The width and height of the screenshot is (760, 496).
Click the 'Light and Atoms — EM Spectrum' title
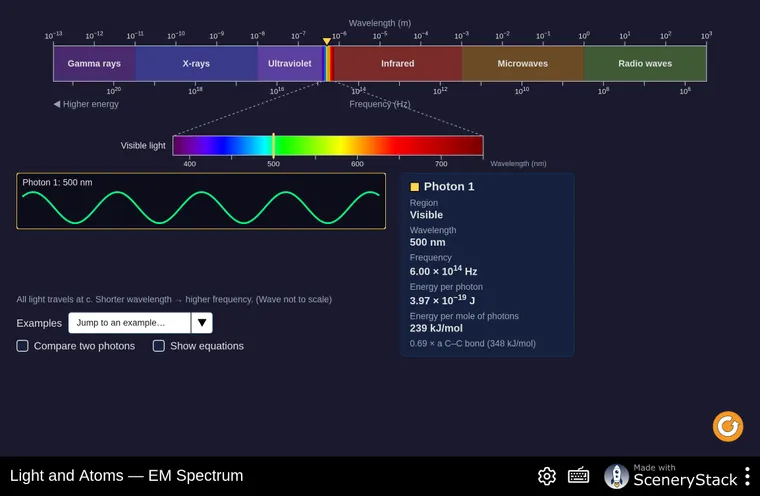[x=127, y=476]
